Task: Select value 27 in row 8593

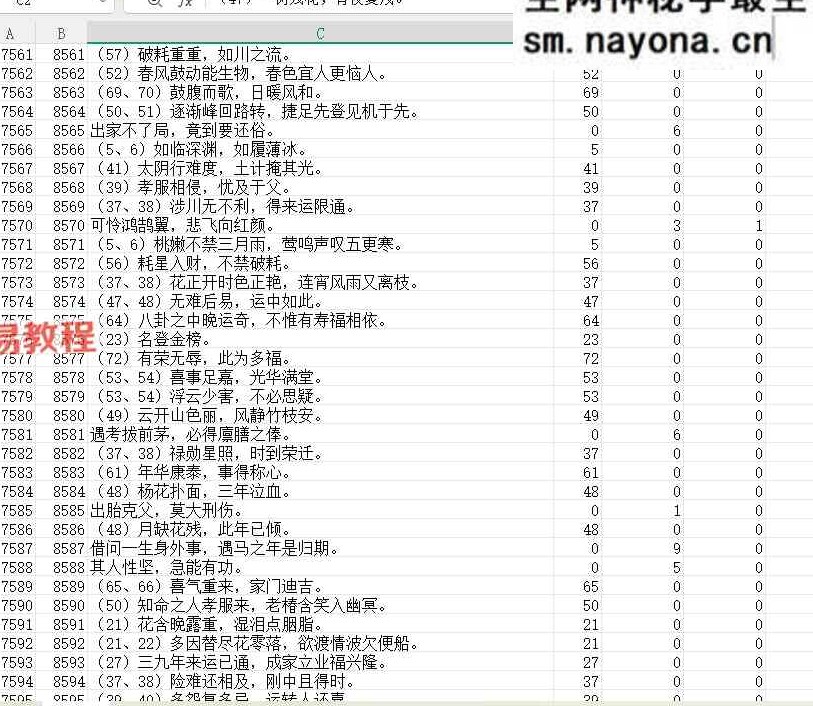Action: [x=591, y=663]
